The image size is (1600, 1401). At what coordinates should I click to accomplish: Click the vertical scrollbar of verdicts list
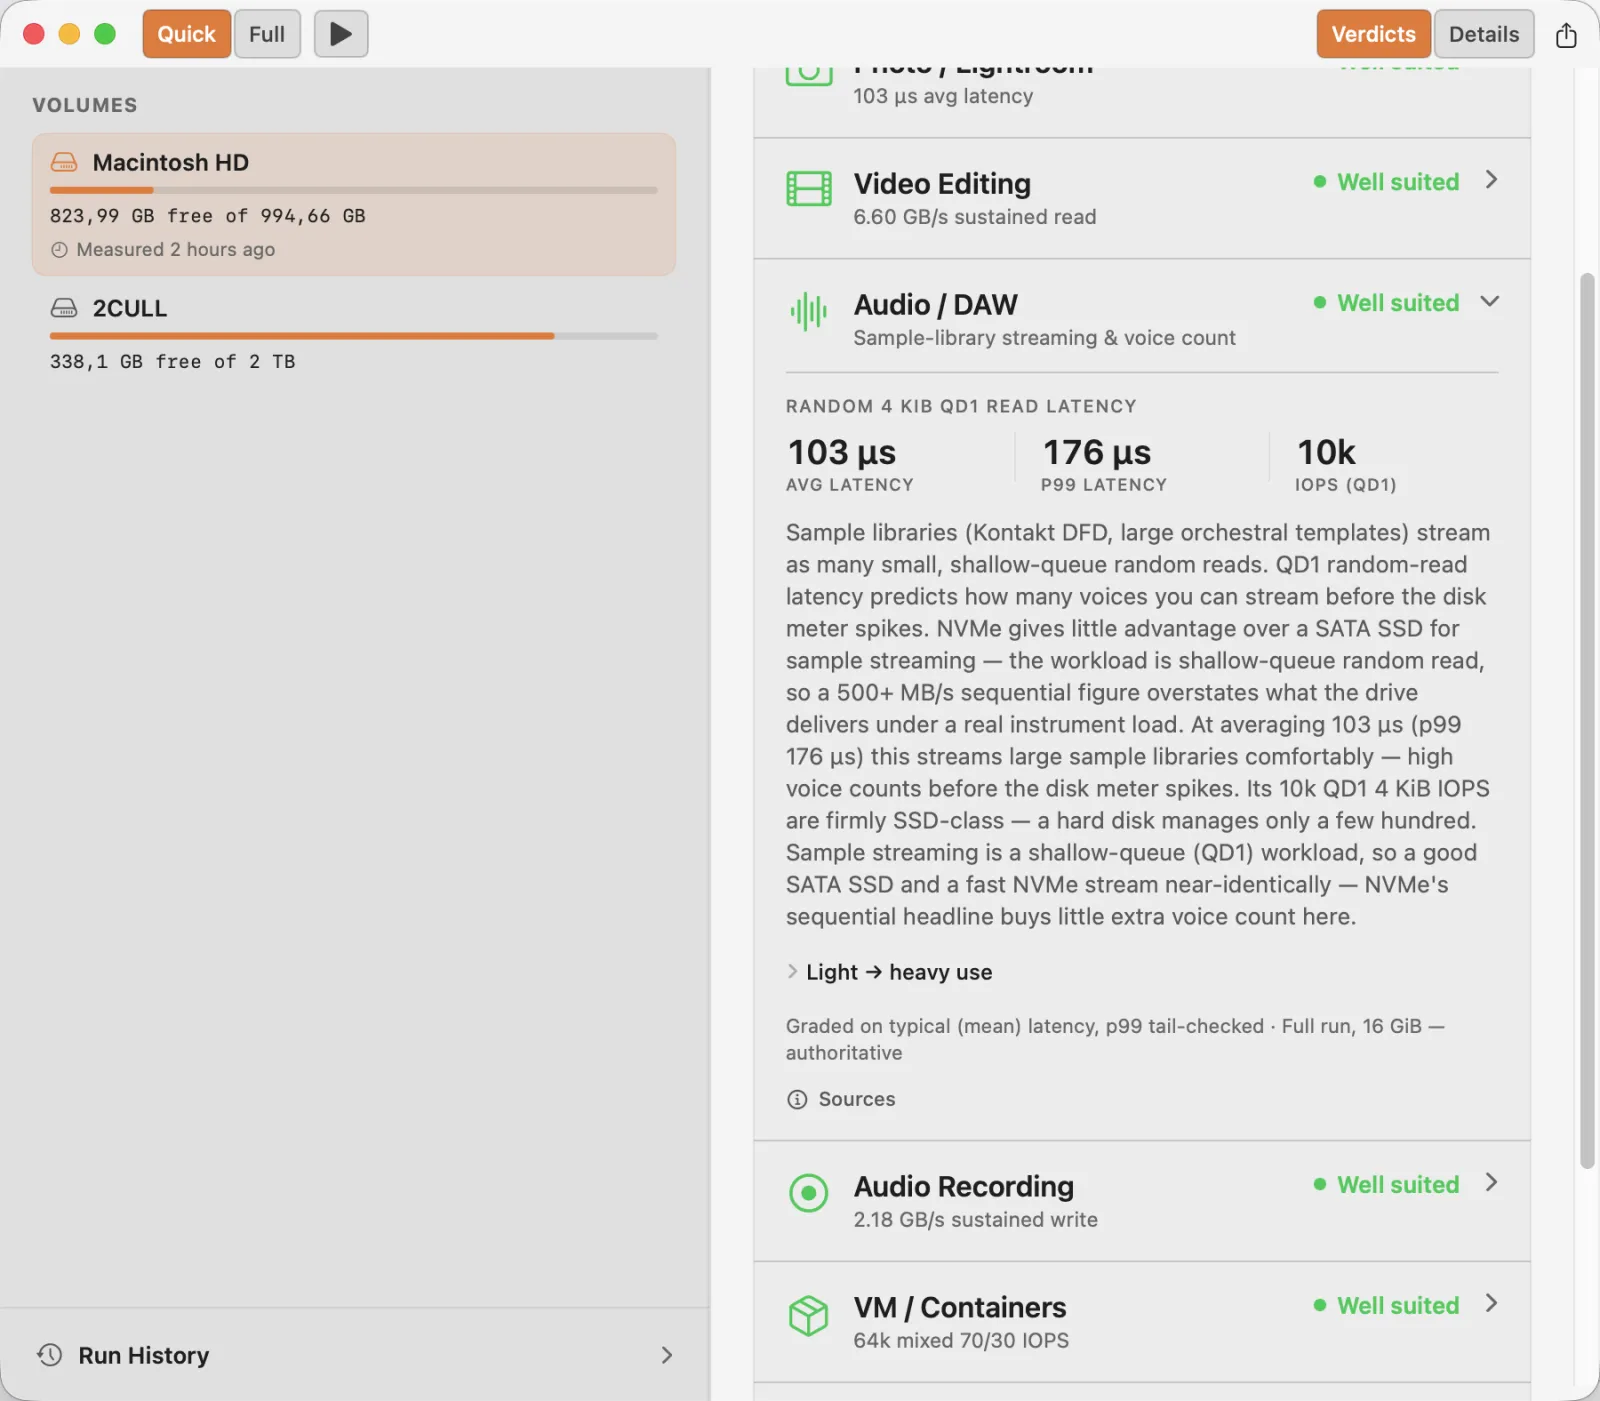tap(1587, 720)
